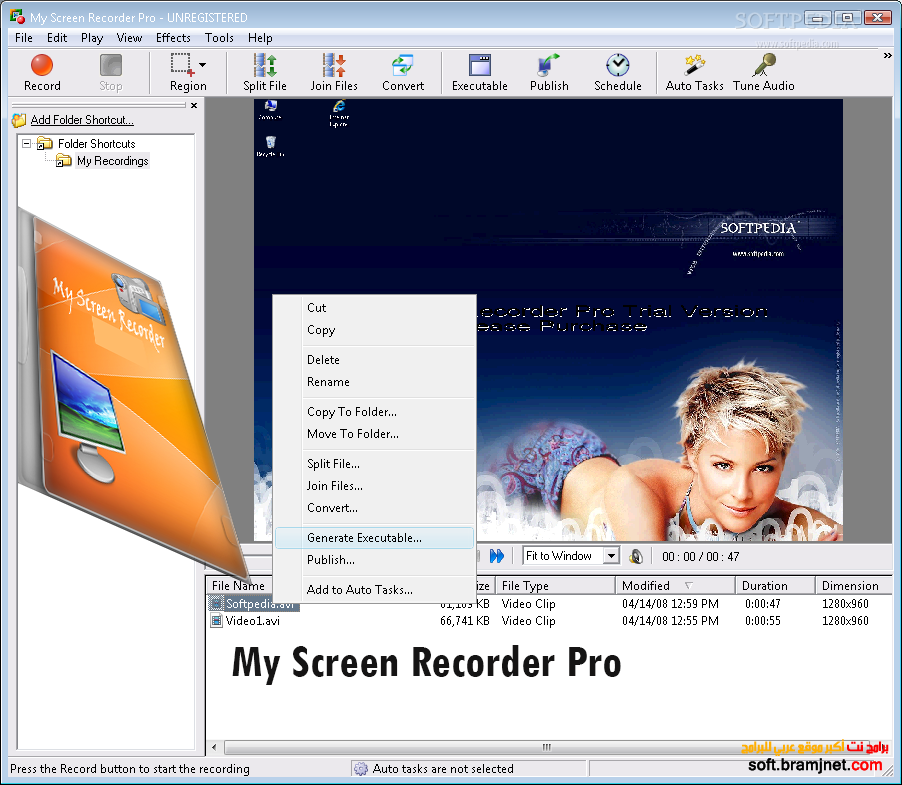Choose Add to Auto Tasks entry

(375, 589)
